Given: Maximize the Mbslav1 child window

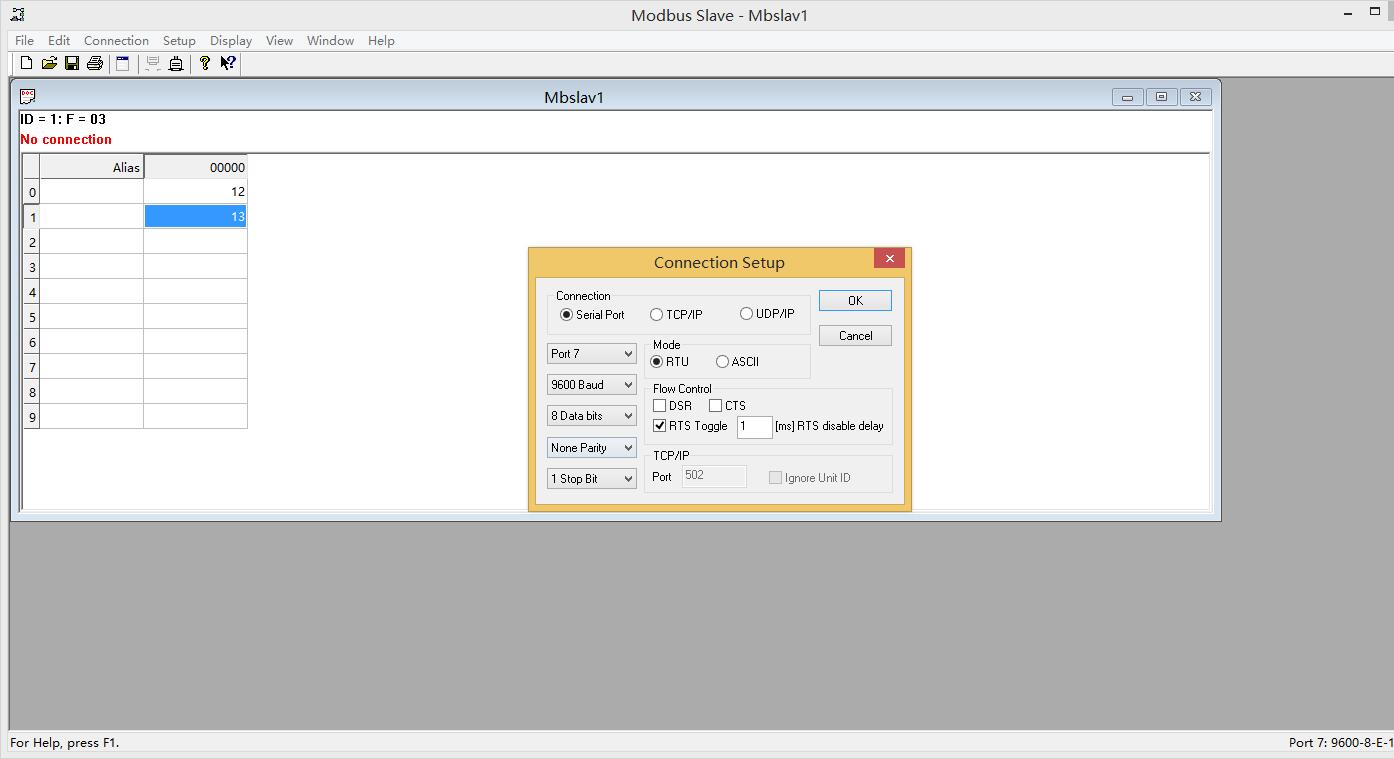Looking at the screenshot, I should [x=1161, y=97].
